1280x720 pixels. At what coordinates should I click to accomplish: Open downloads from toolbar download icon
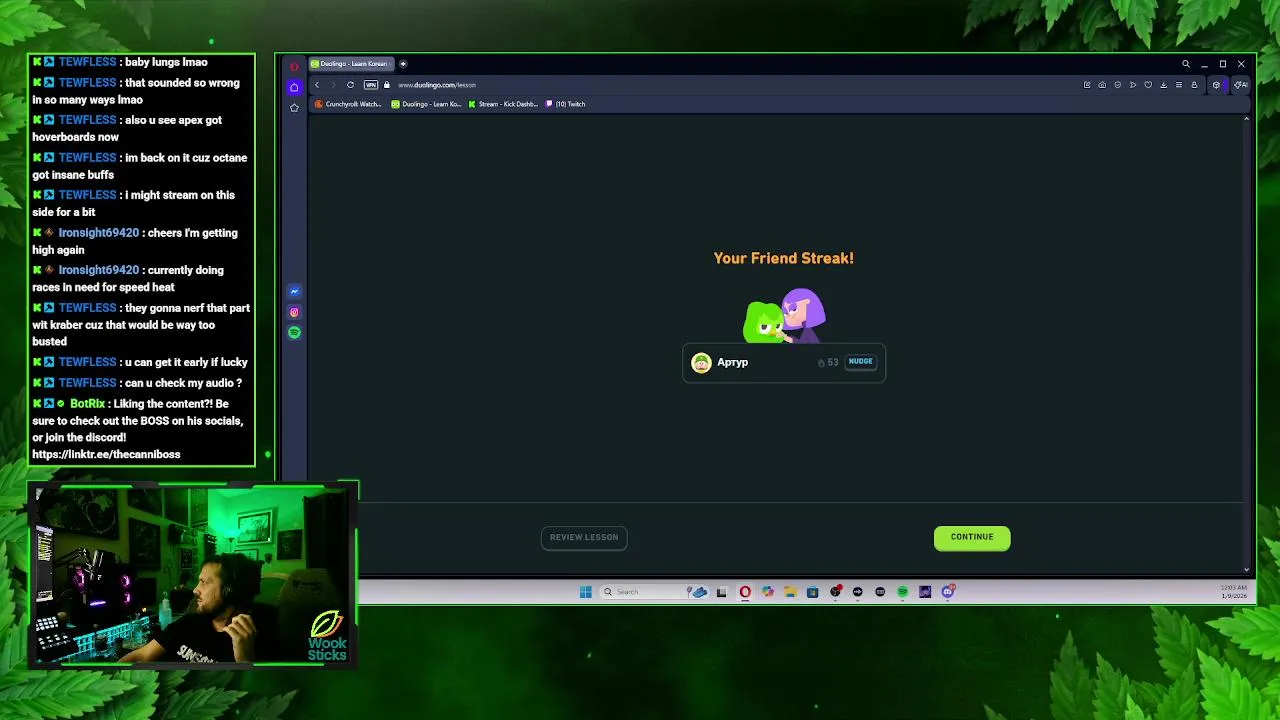pyautogui.click(x=1163, y=85)
